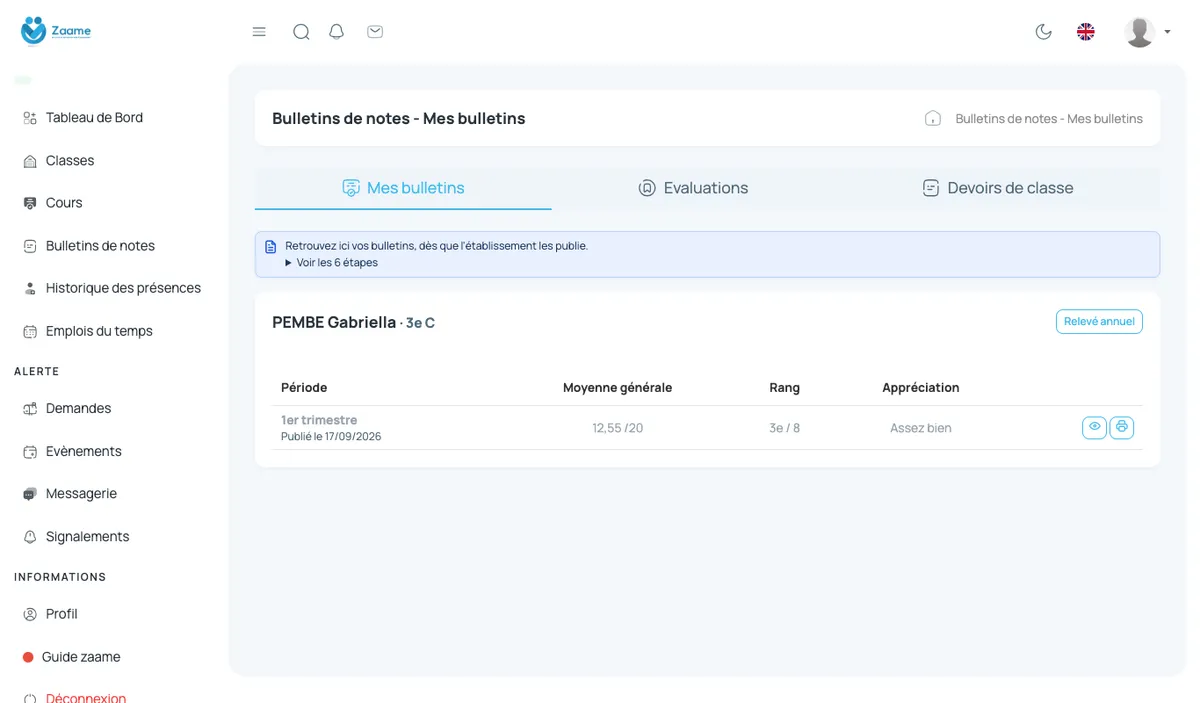Open Evènements in sidebar

[x=84, y=452]
